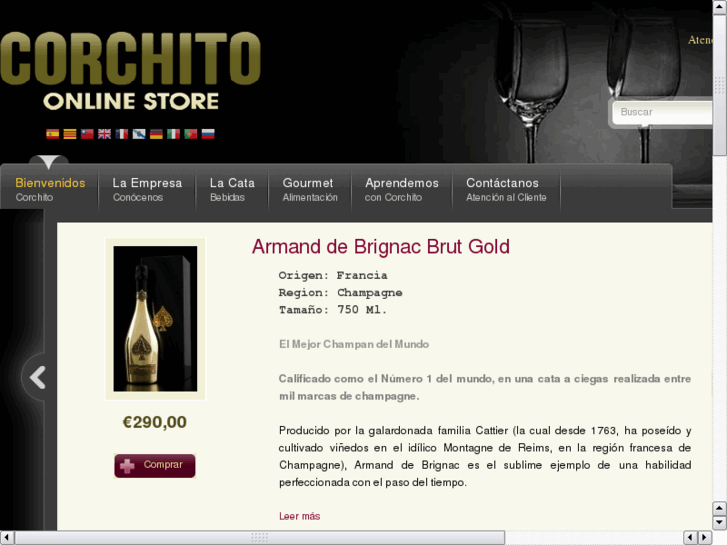Open the Bienvenidos Corchito tab
This screenshot has width=727, height=545.
pos(50,189)
